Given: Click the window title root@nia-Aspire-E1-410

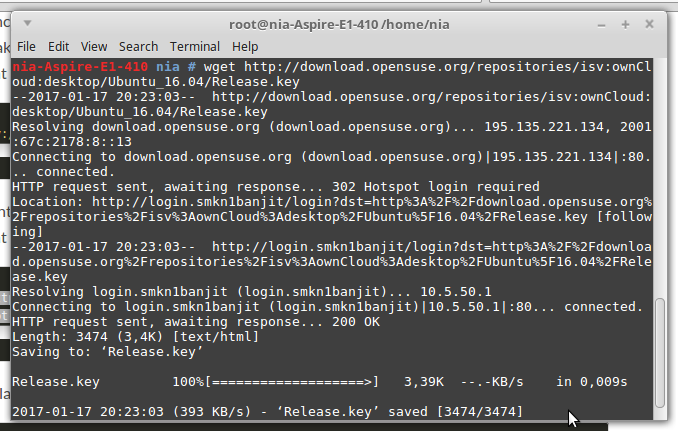Looking at the screenshot, I should pyautogui.click(x=340, y=21).
